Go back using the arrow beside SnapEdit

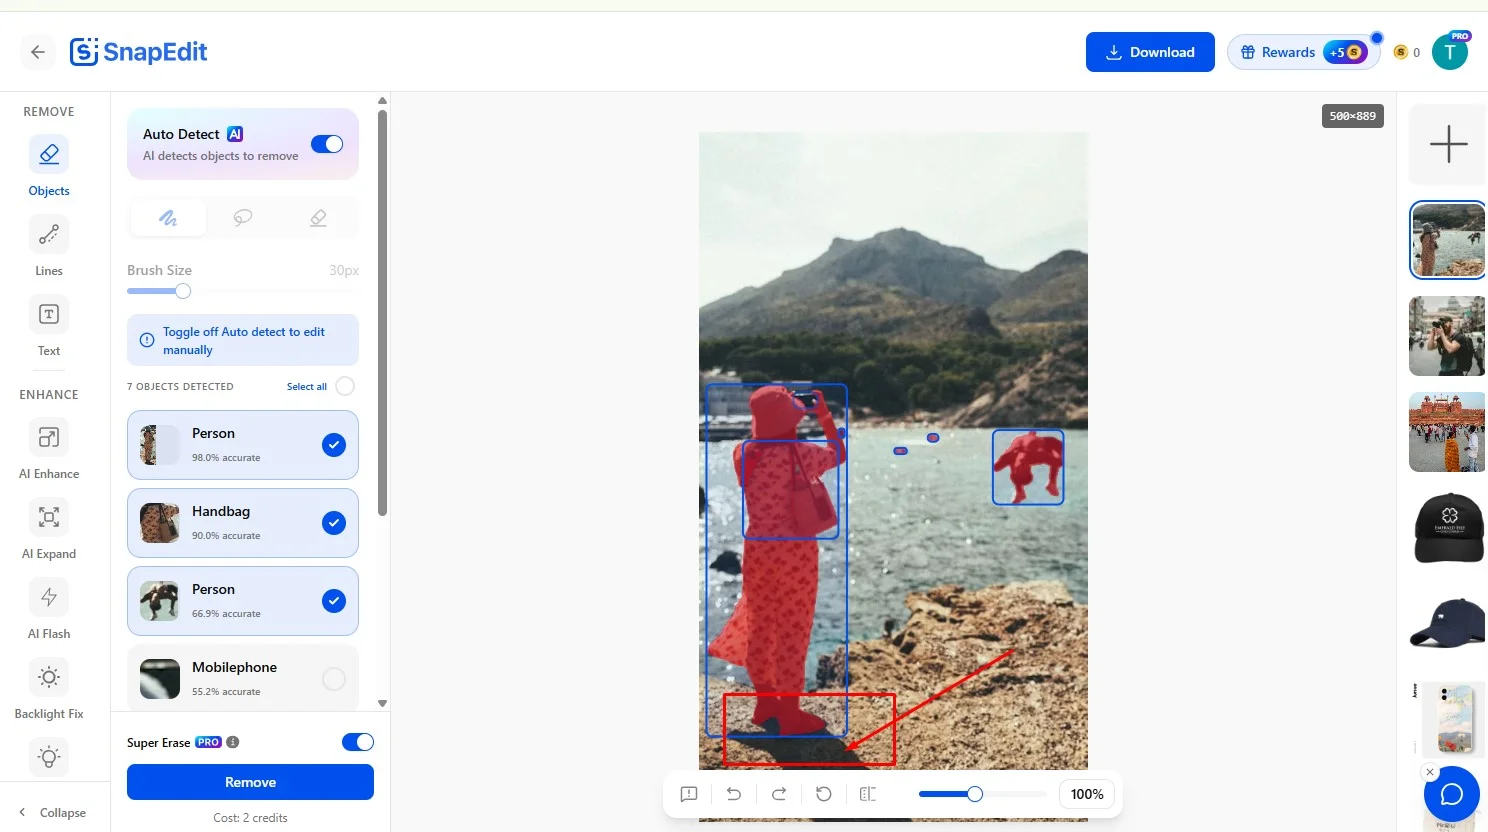pyautogui.click(x=38, y=52)
